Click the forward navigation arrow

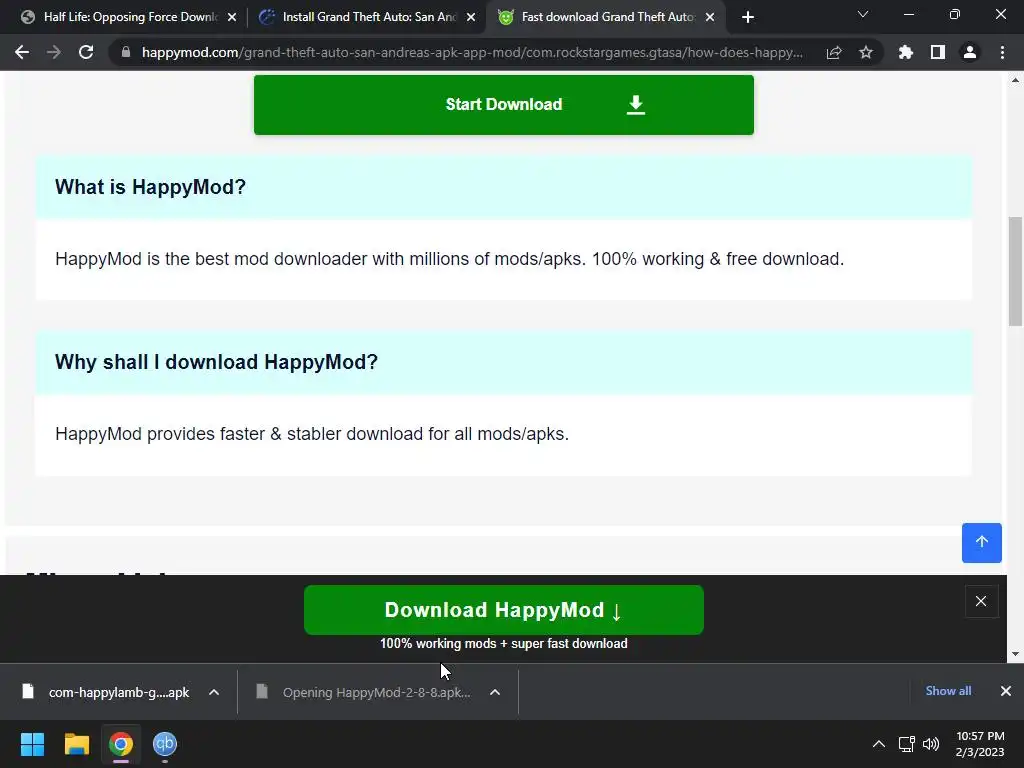coord(54,52)
